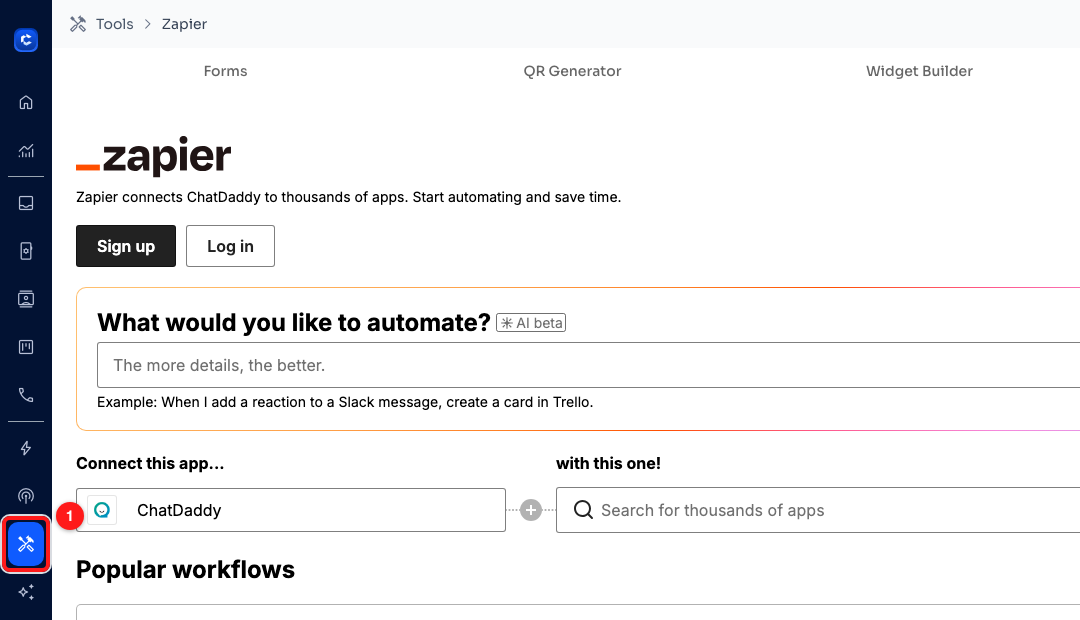Open the calls phone sidebar icon
This screenshot has width=1080, height=620.
pos(25,395)
